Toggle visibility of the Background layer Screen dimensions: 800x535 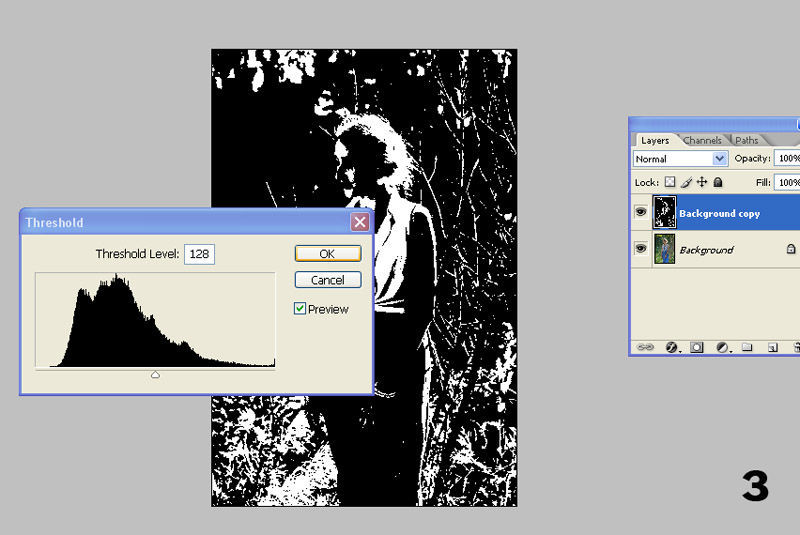click(640, 249)
